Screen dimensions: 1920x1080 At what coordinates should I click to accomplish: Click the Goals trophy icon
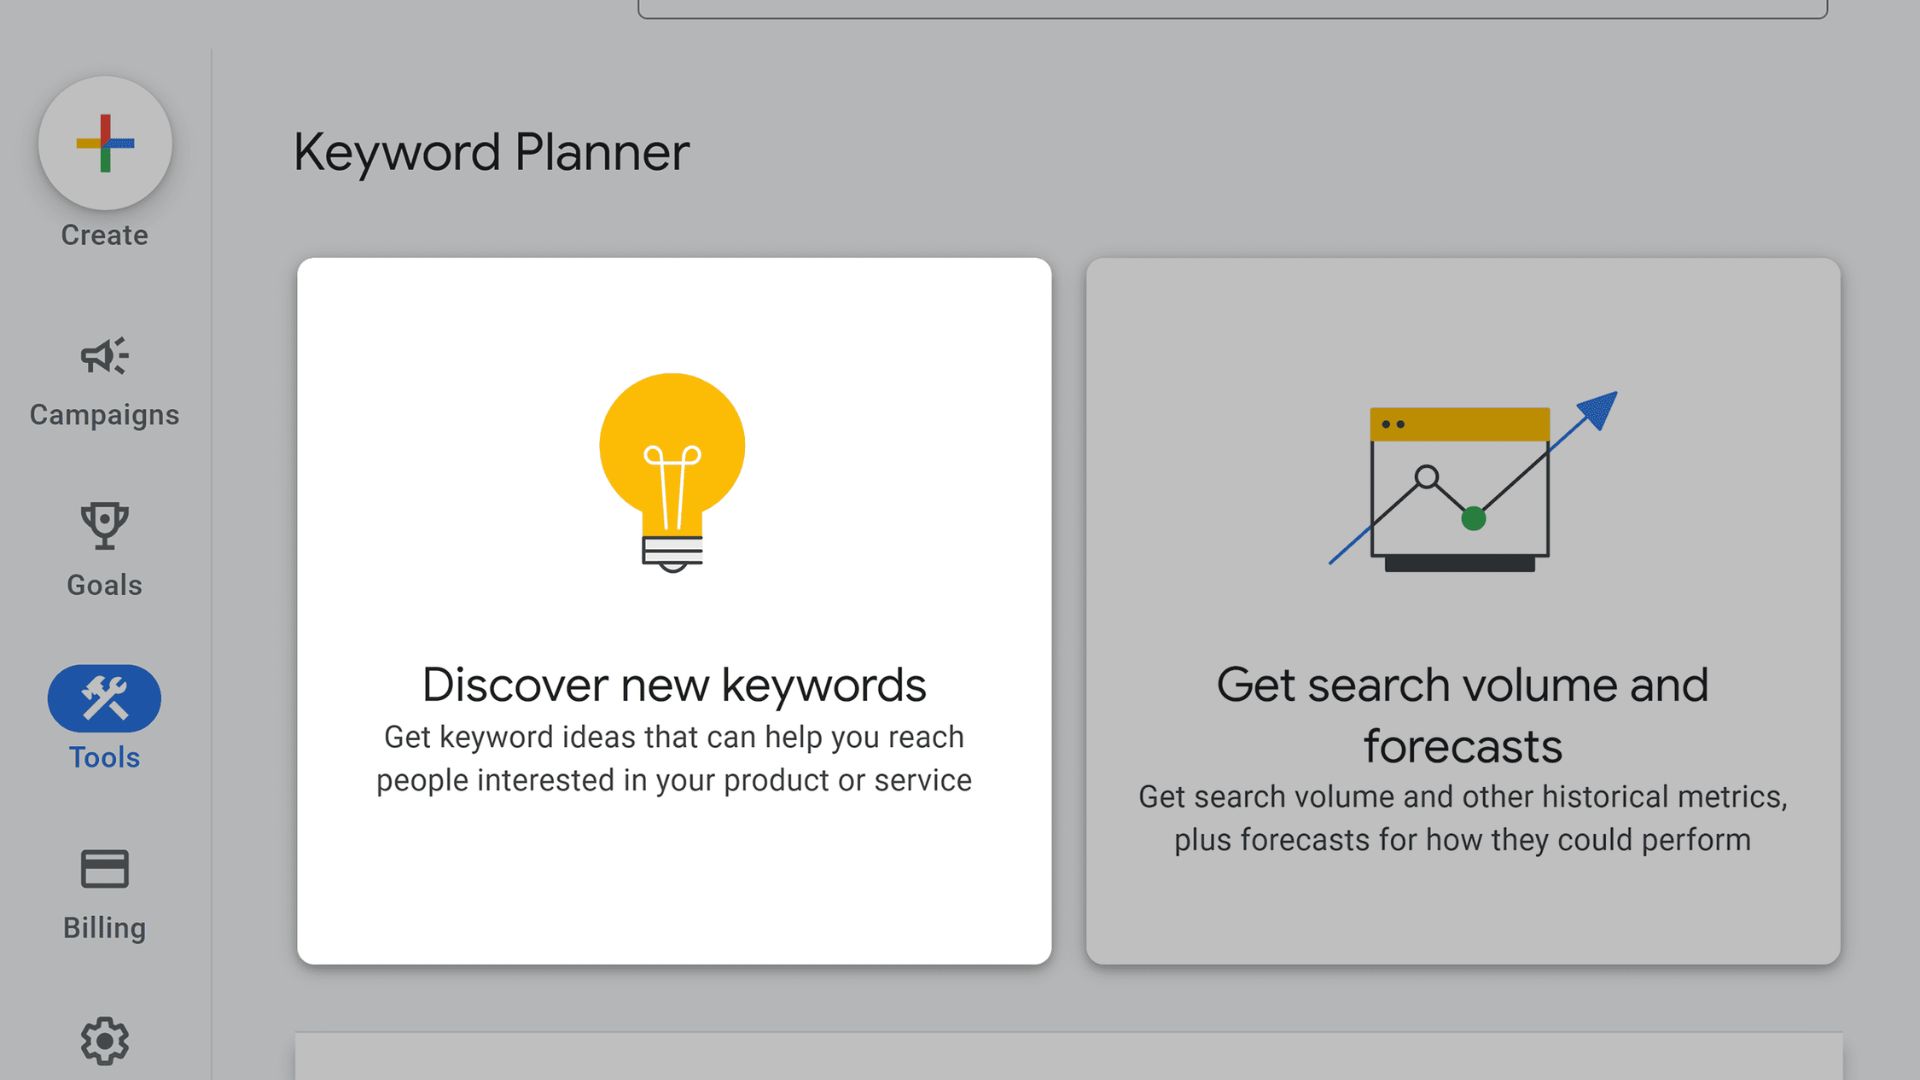pos(103,527)
